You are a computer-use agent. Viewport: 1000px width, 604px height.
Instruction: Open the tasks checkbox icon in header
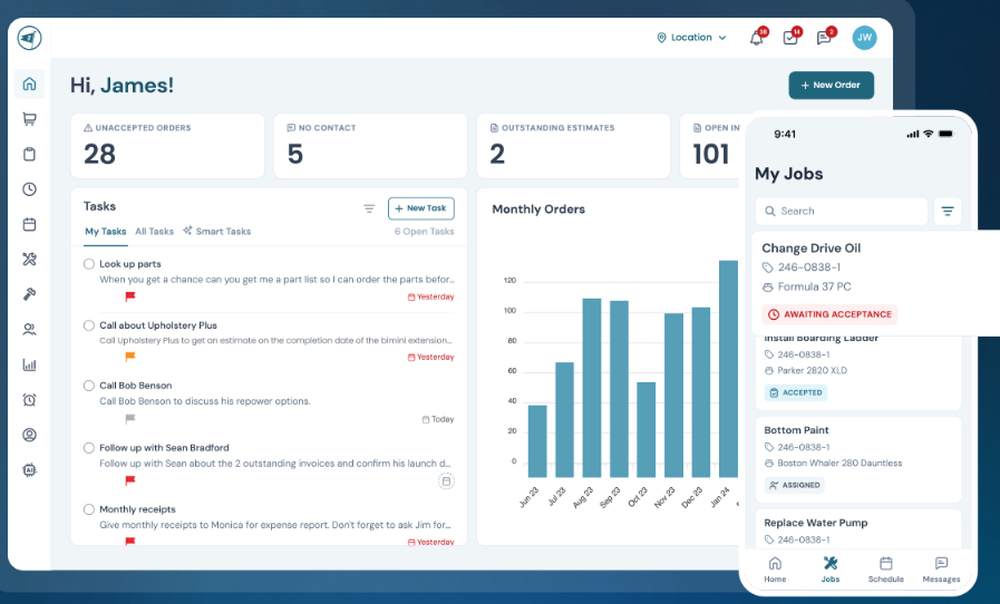click(x=791, y=38)
